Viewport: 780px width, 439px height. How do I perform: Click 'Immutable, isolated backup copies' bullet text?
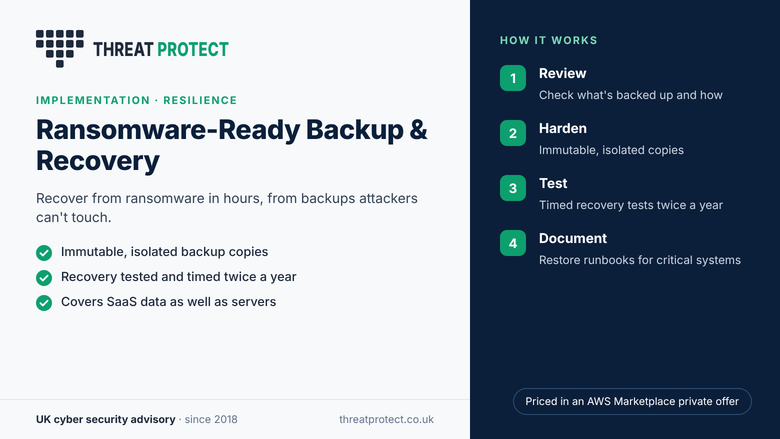pos(164,252)
